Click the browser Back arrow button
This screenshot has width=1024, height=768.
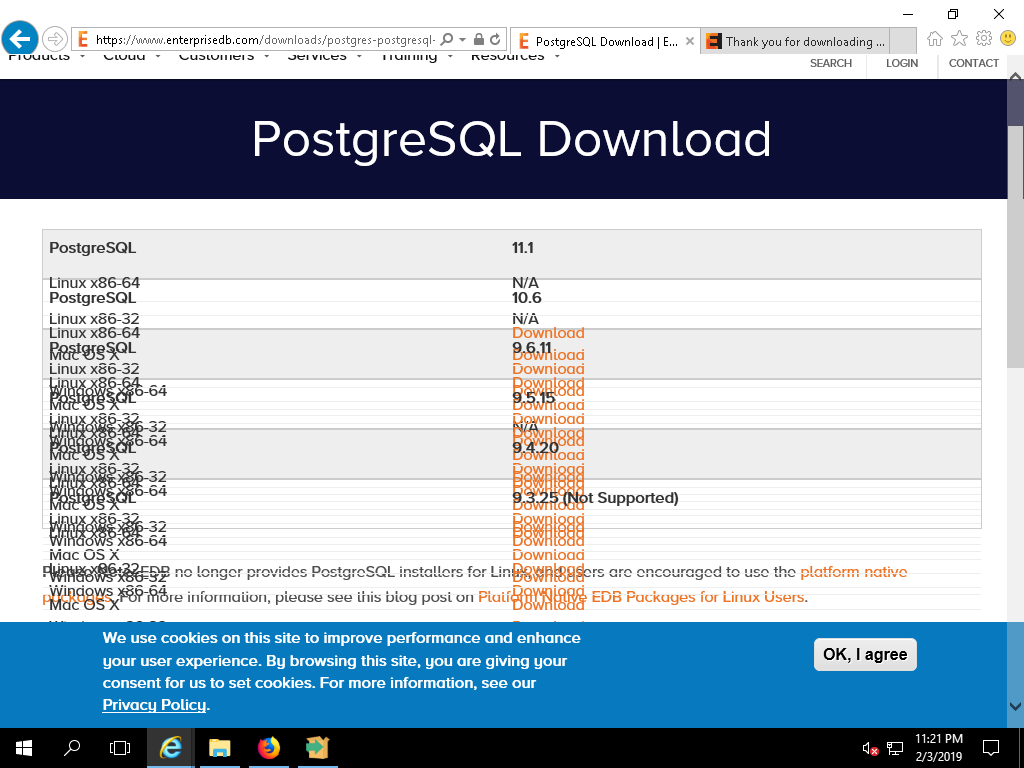click(x=20, y=39)
